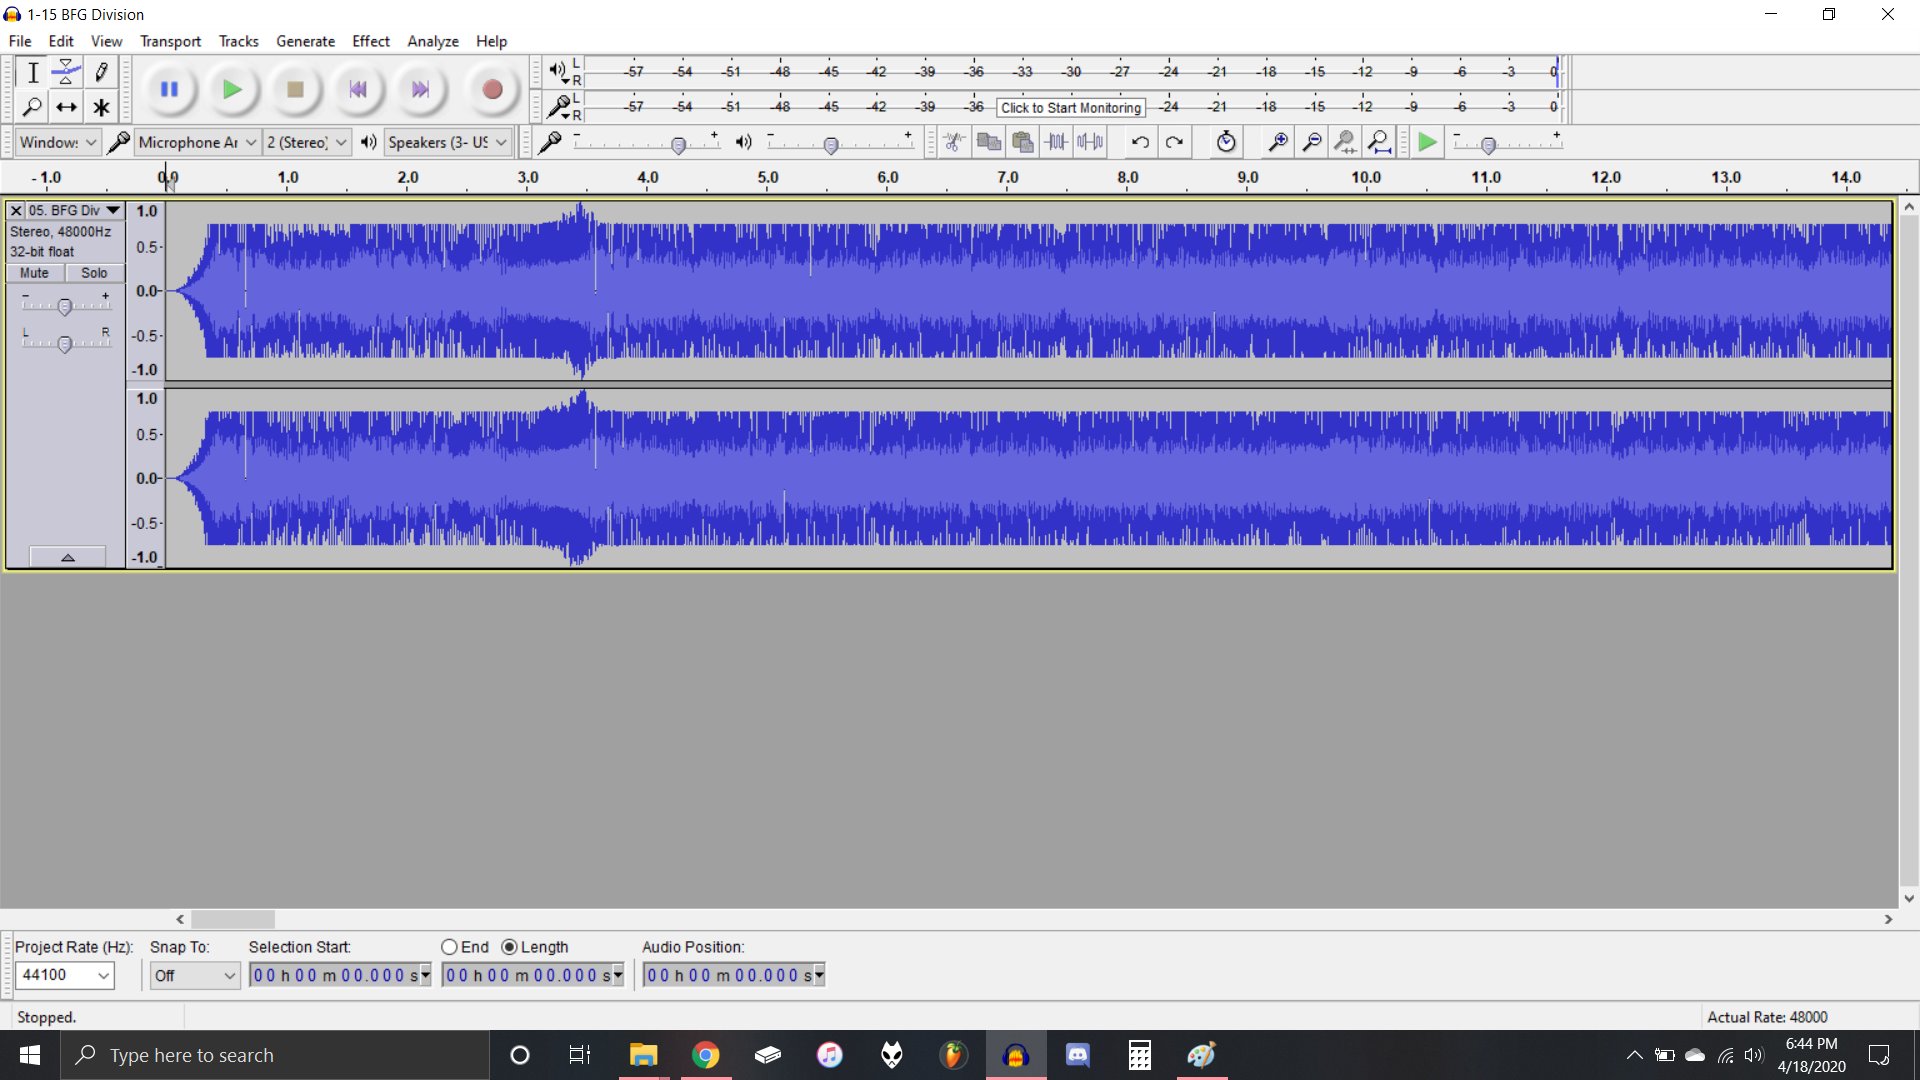
Task: Select the Length radio button for selection
Action: tap(509, 945)
